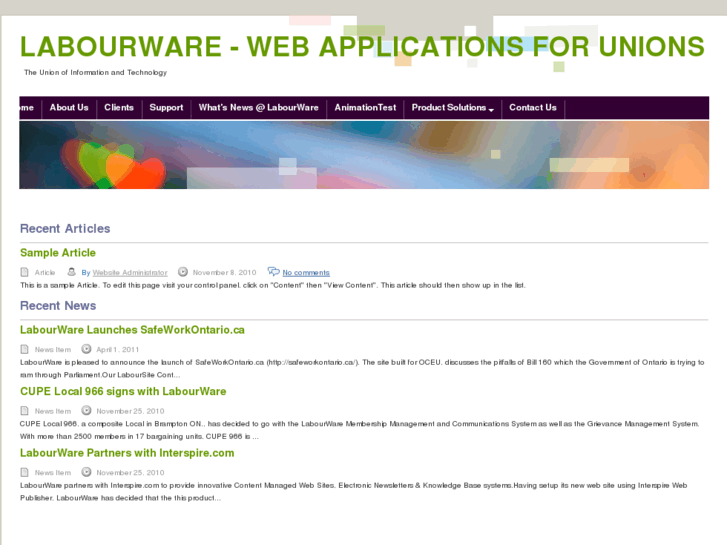Open LabourWare Launches SafeWorkOntario.ca news
Screen dimensions: 727x545
[x=132, y=330]
